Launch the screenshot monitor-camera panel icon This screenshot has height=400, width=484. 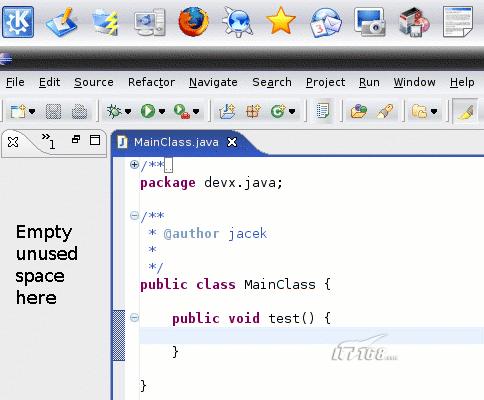click(x=370, y=23)
